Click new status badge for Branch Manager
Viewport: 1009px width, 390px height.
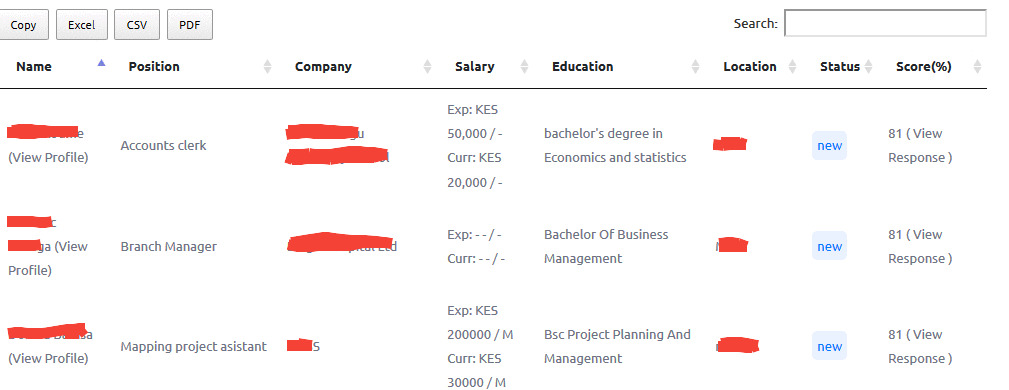point(829,246)
